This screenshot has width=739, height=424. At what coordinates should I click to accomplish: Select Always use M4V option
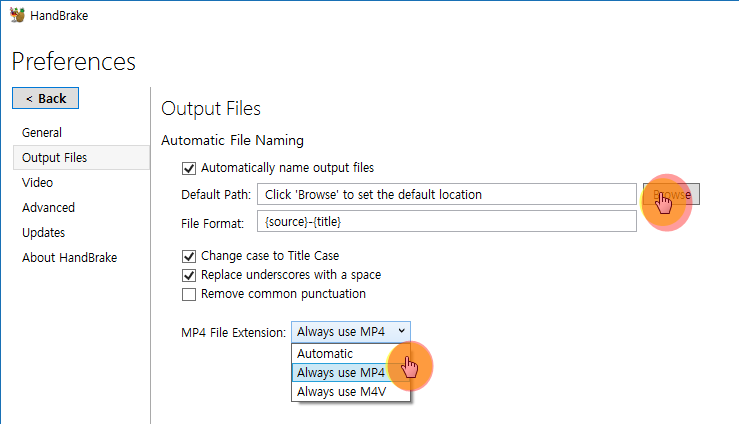coord(351,391)
